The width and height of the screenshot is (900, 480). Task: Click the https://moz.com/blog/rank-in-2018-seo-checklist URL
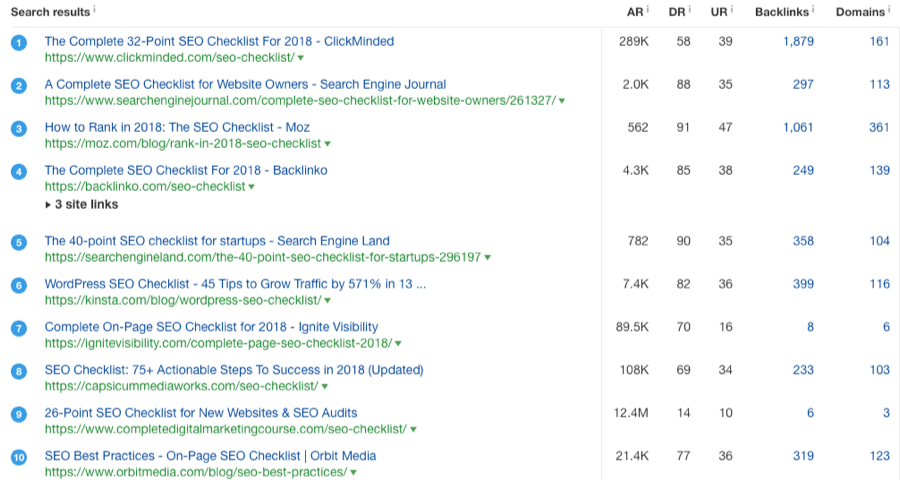tap(183, 144)
